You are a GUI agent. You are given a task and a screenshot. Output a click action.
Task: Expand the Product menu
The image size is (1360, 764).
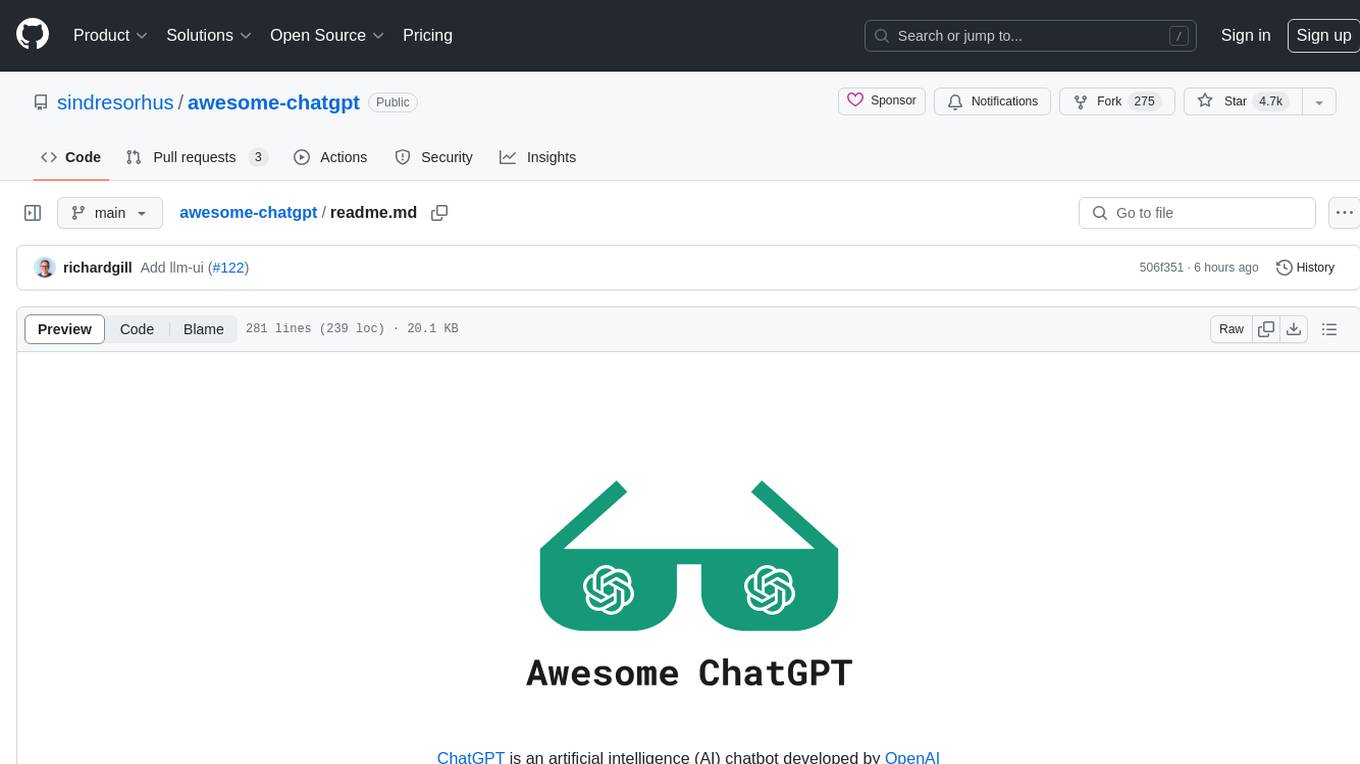pyautogui.click(x=110, y=35)
